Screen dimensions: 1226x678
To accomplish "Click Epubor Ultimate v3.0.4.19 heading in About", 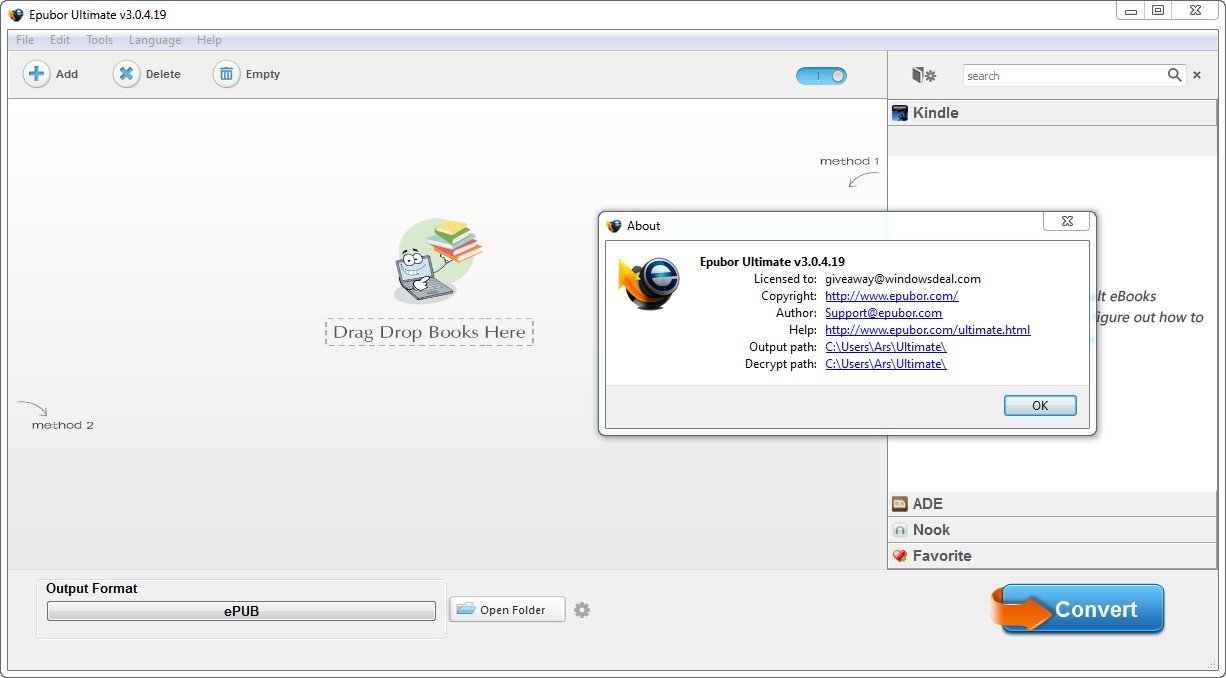I will point(772,262).
